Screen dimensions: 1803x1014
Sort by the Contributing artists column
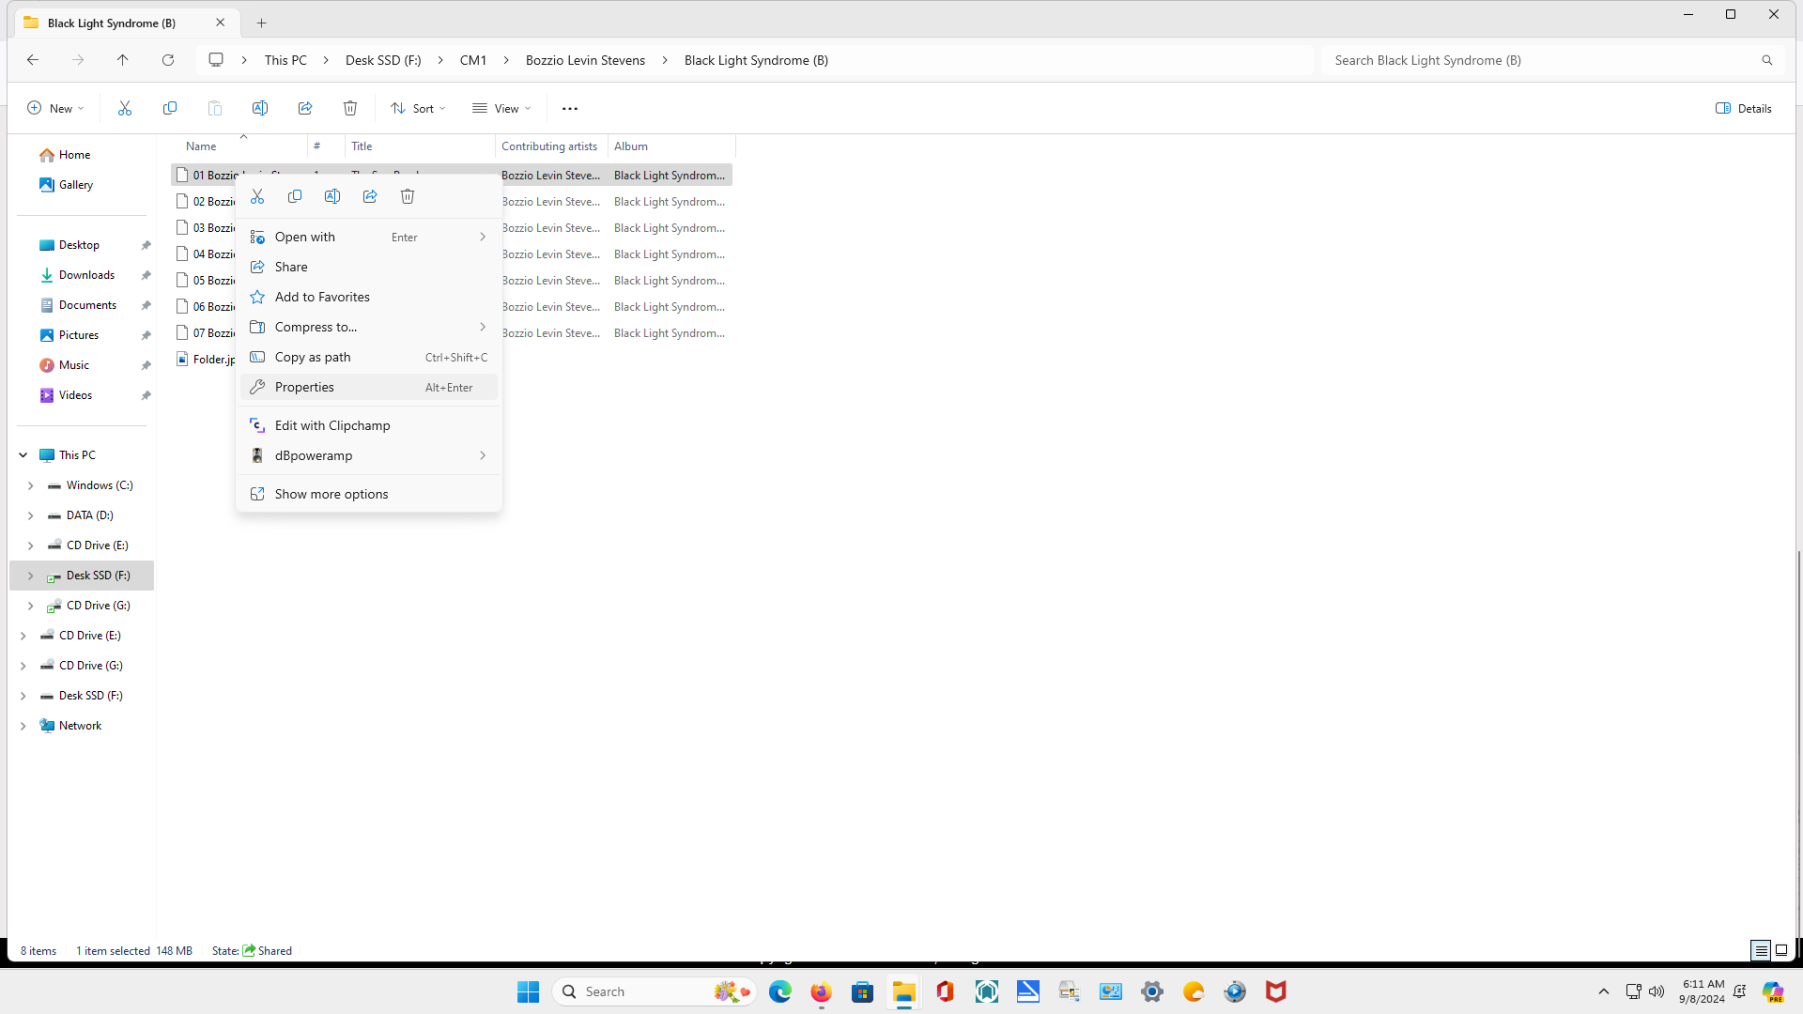click(551, 146)
